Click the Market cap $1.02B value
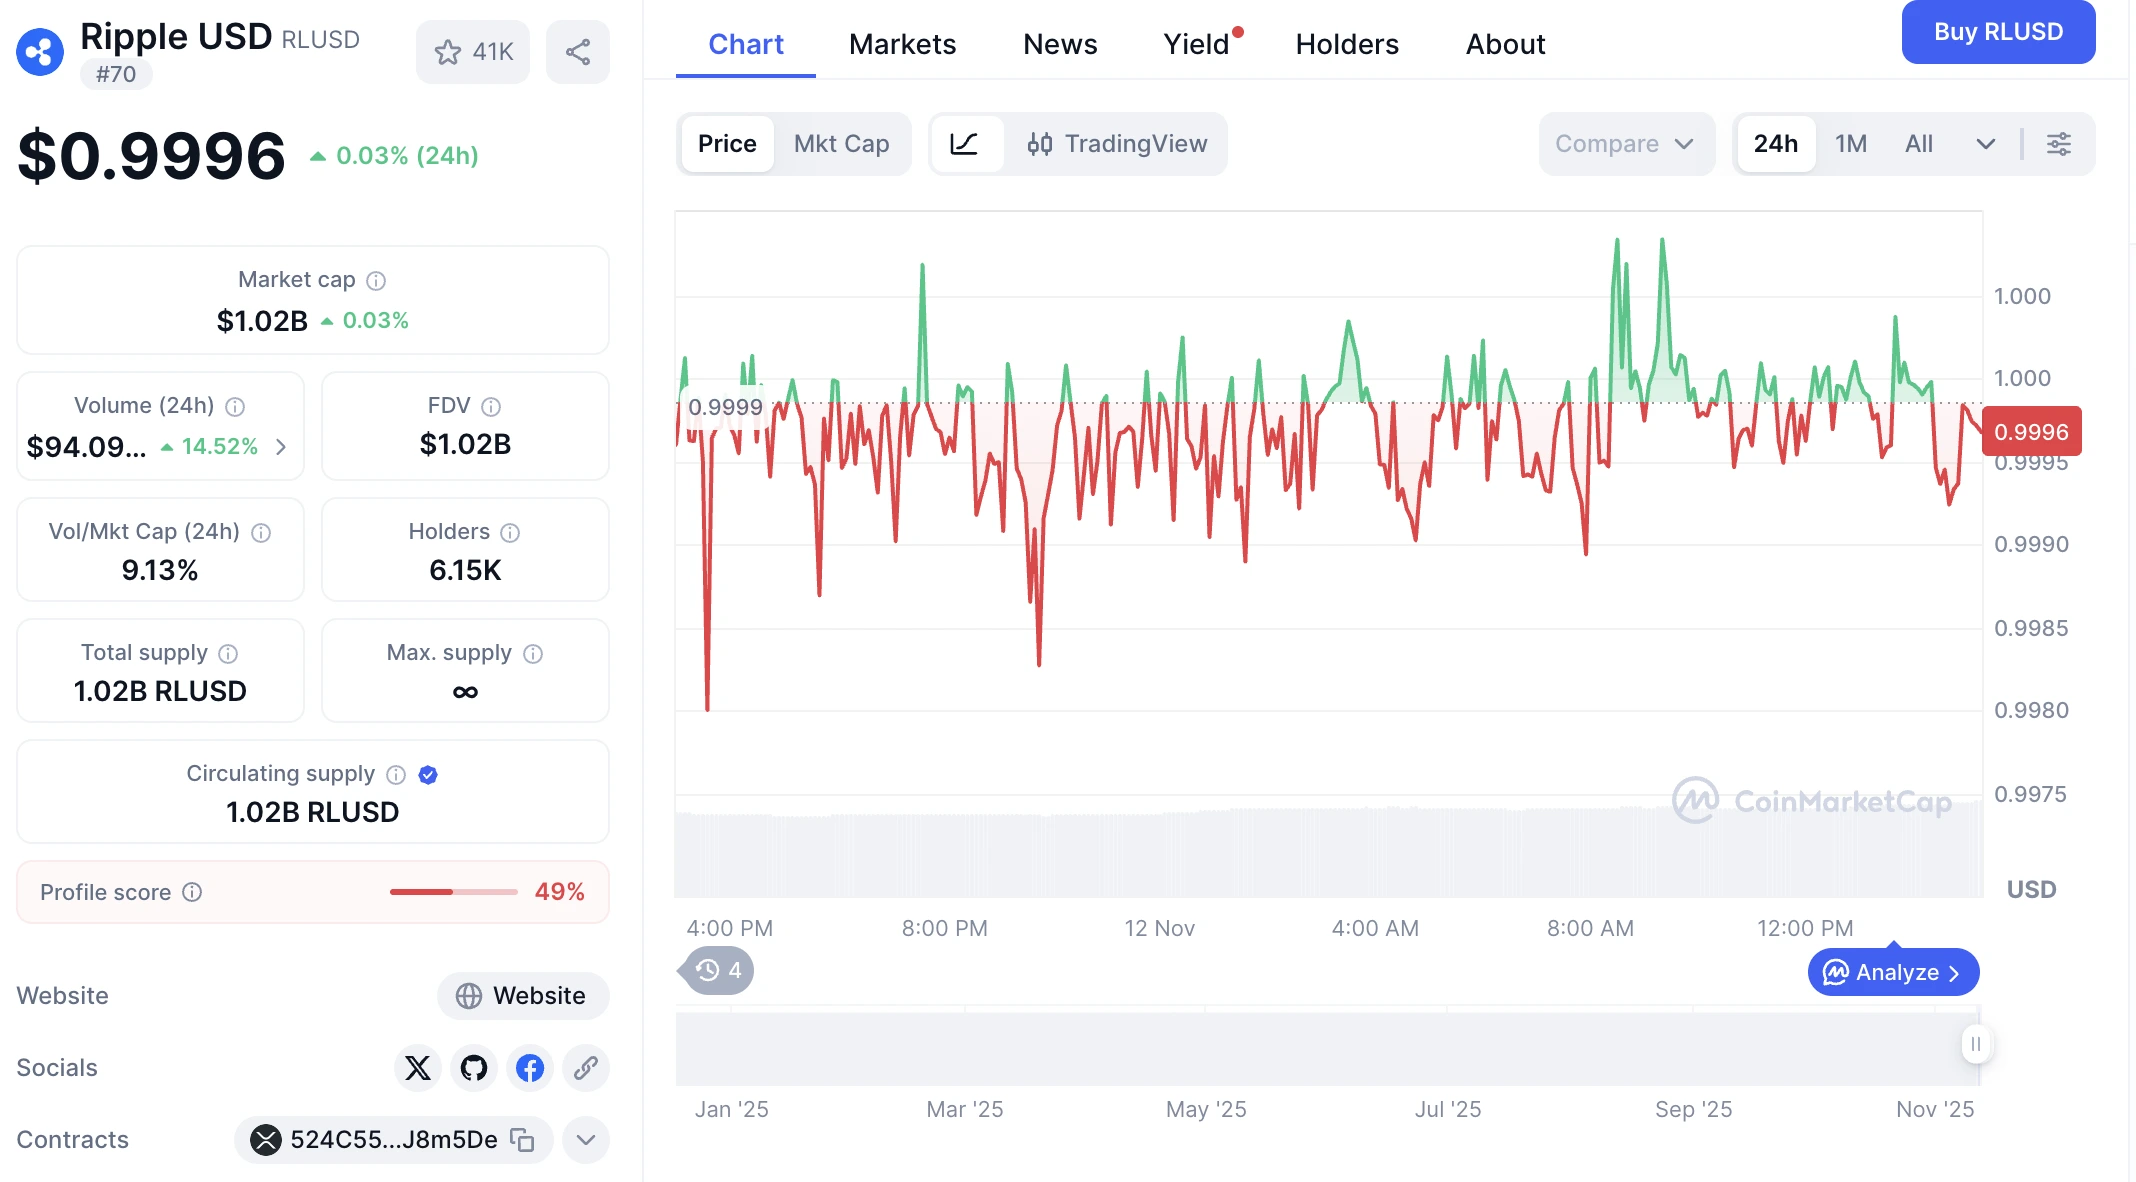2136x1182 pixels. click(262, 321)
